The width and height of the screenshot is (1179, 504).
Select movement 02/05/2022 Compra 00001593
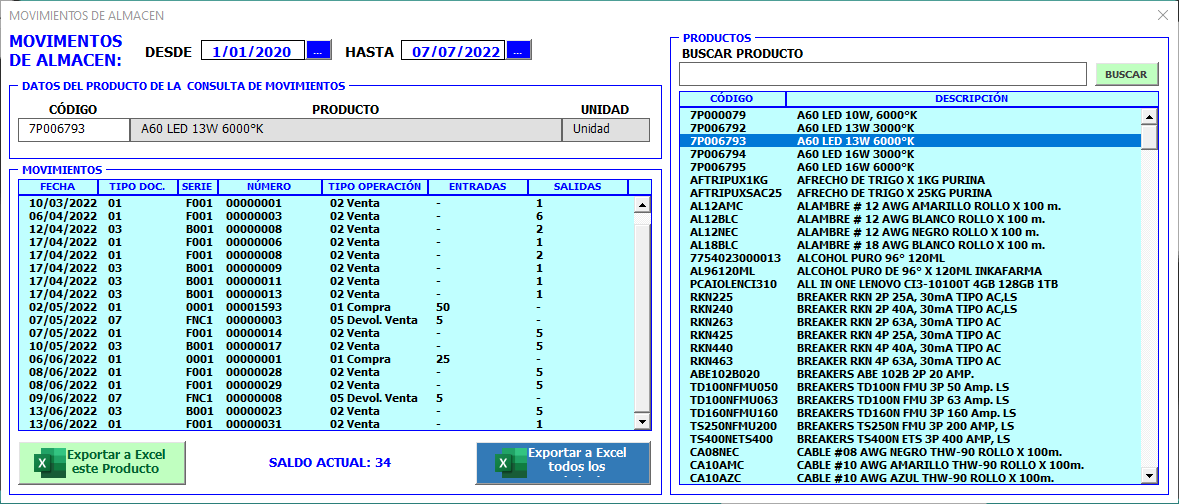click(x=326, y=307)
